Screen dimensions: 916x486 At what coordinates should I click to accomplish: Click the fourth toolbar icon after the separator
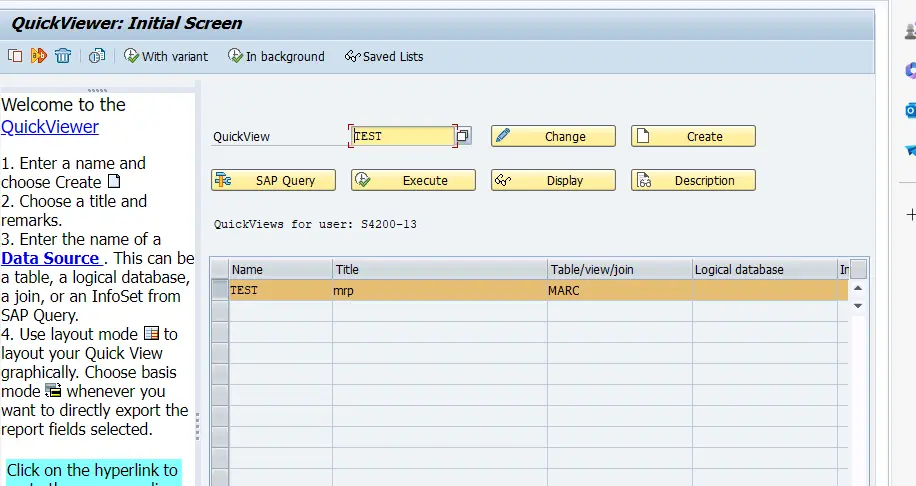pyautogui.click(x=97, y=56)
